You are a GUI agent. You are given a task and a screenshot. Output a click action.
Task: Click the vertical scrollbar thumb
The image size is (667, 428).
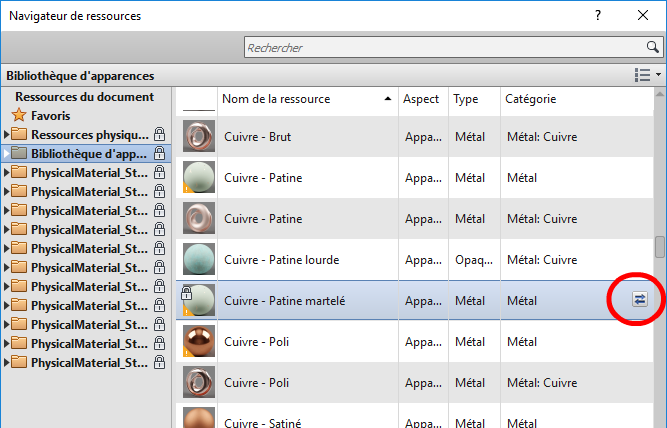tap(659, 246)
